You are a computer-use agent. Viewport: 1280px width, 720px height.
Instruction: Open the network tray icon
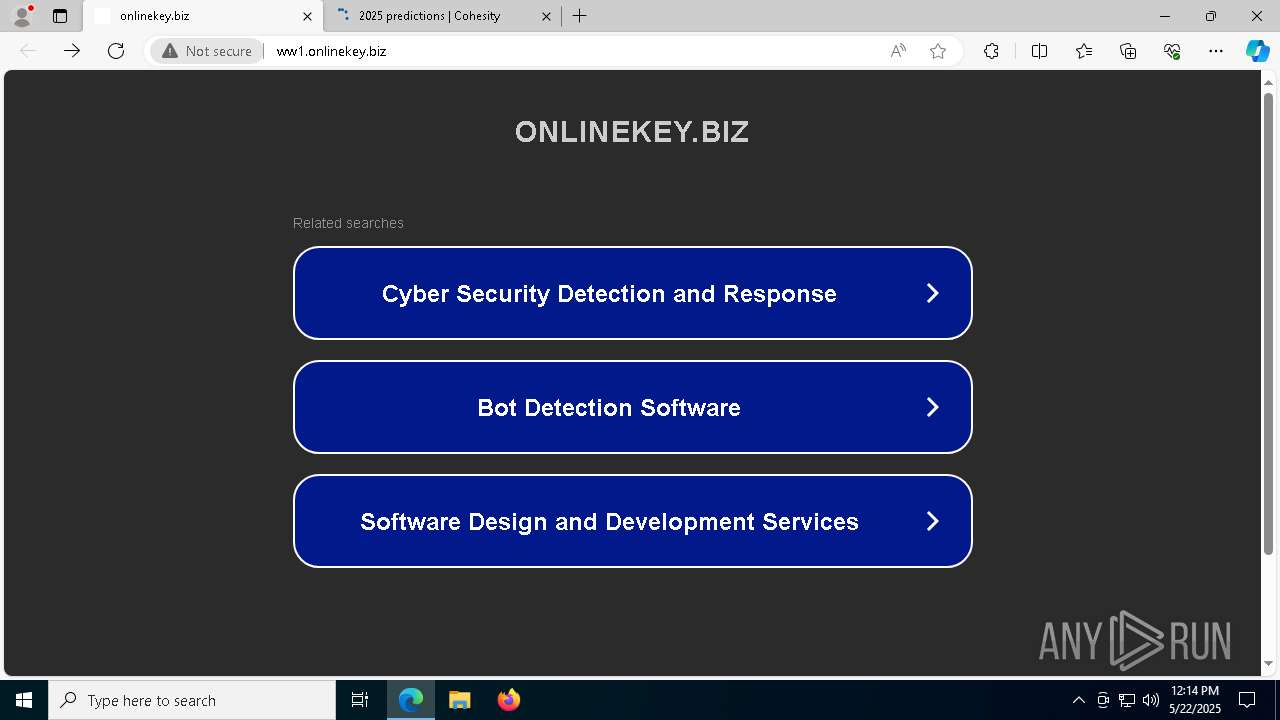coord(1127,700)
